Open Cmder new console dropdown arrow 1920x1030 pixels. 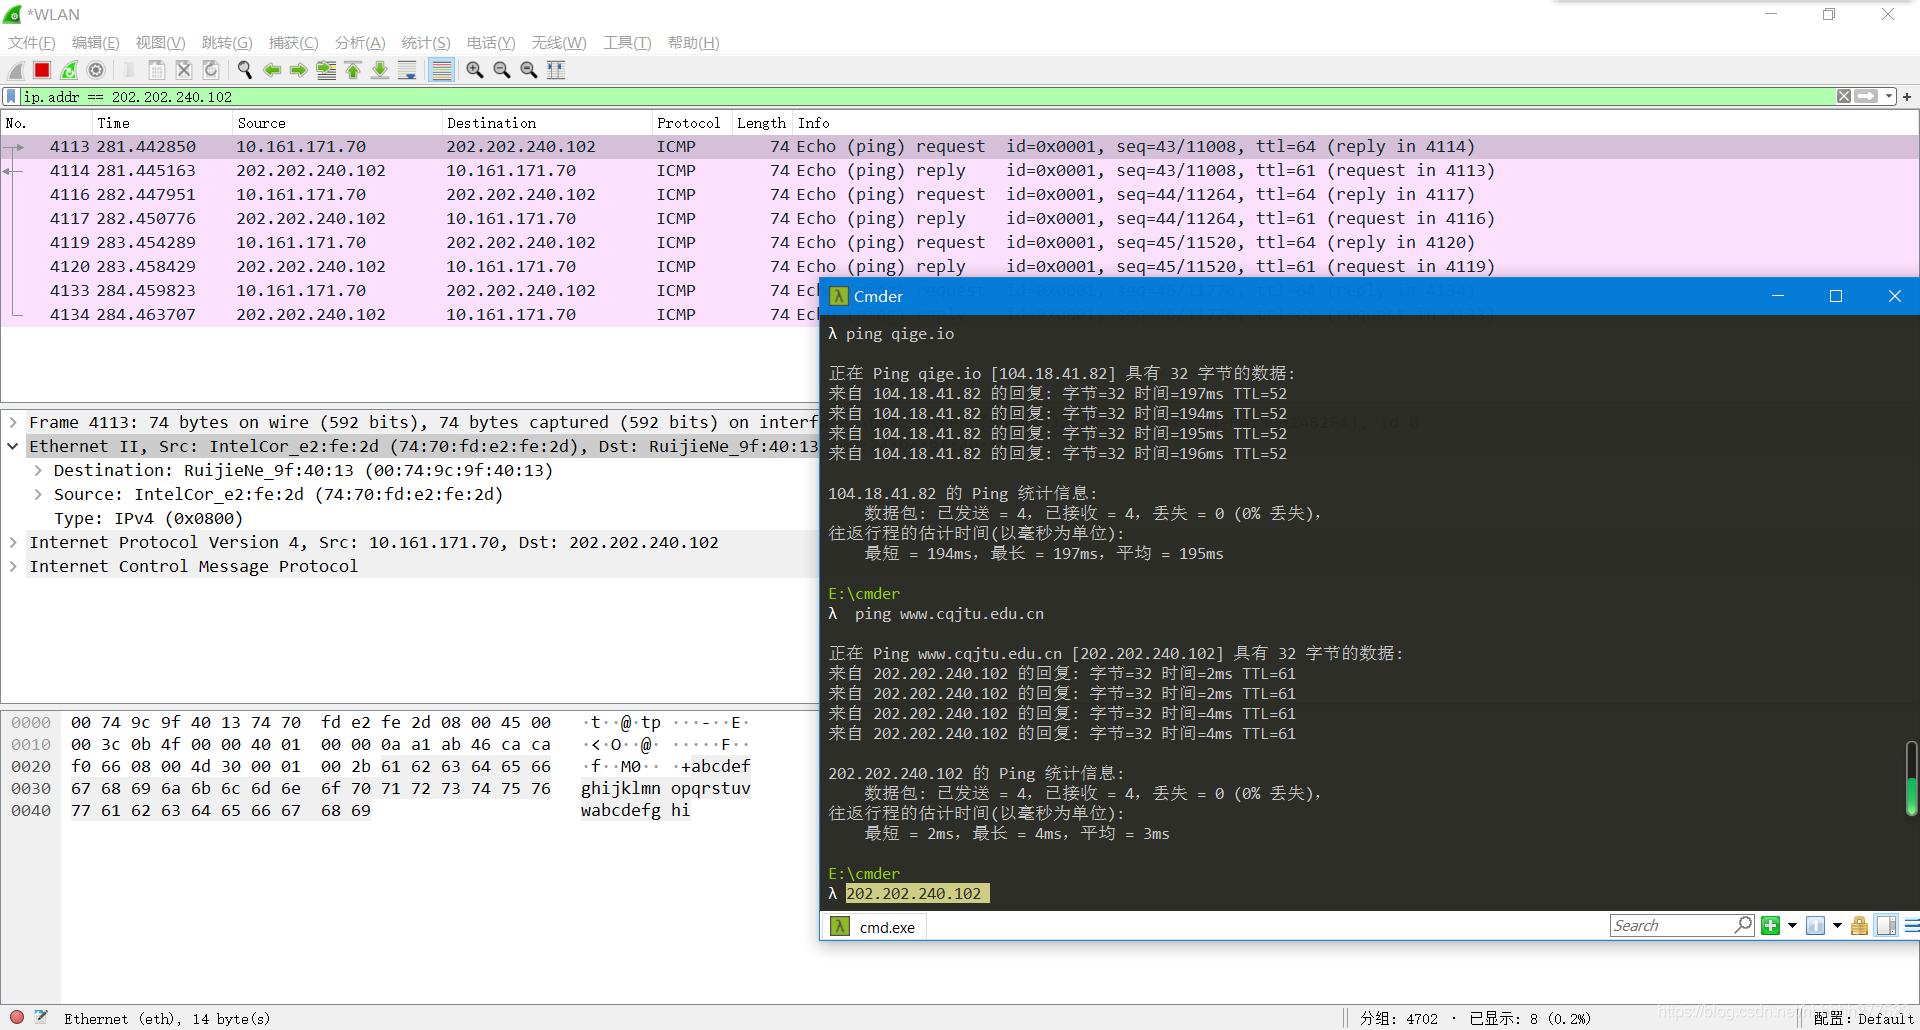[x=1792, y=926]
